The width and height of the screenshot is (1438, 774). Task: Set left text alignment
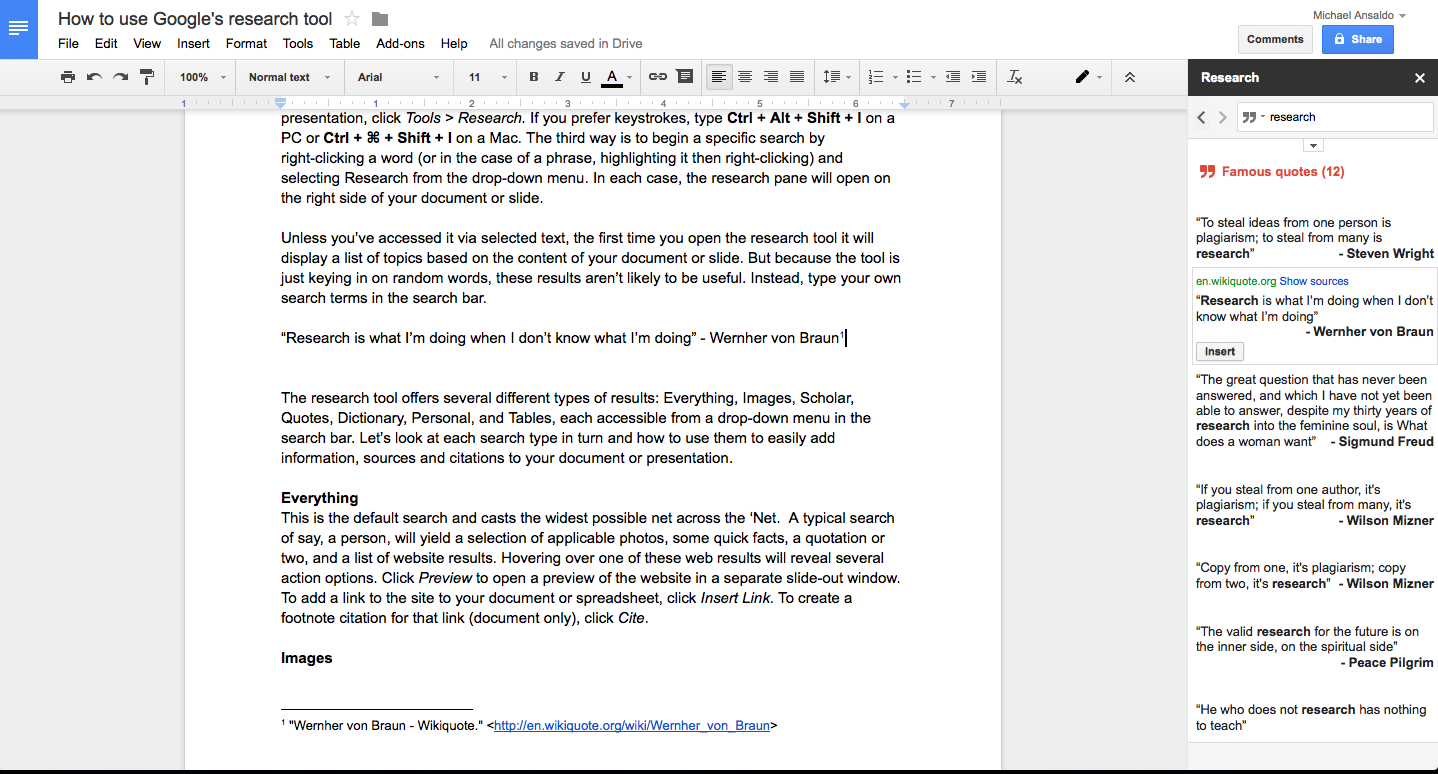718,77
